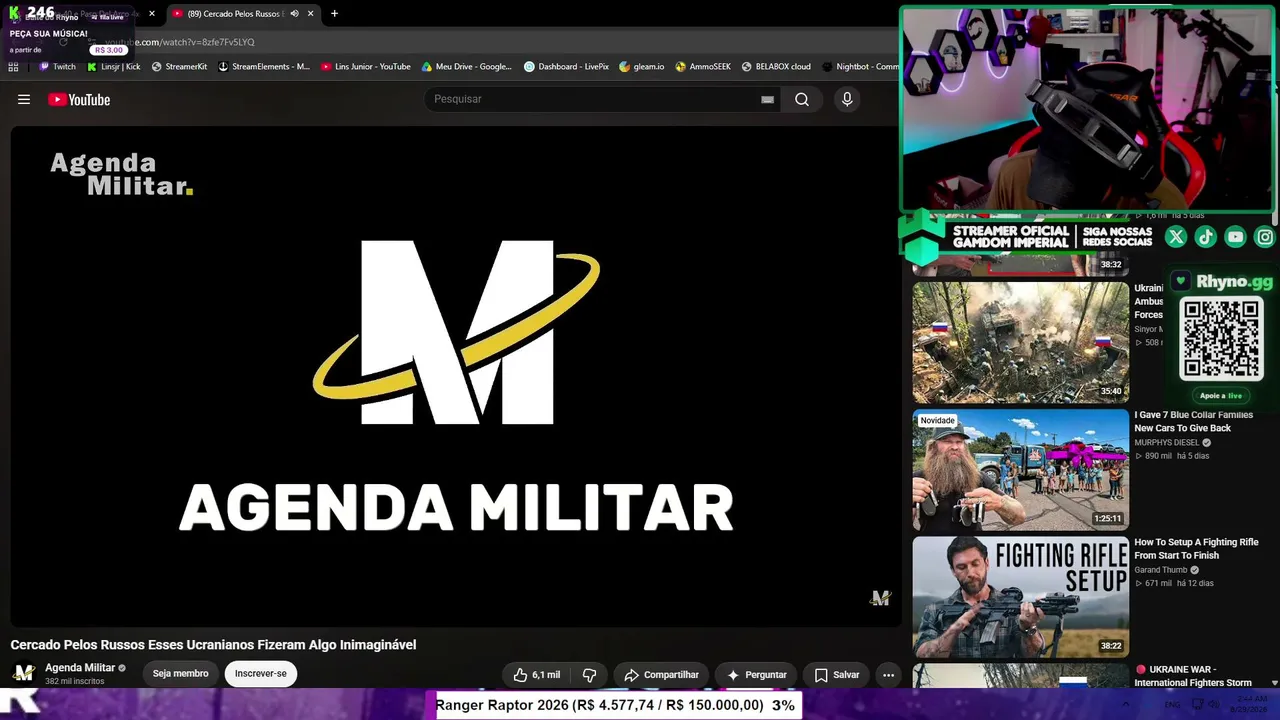
Task: Subscribe using the Inscrever-se button
Action: [261, 674]
